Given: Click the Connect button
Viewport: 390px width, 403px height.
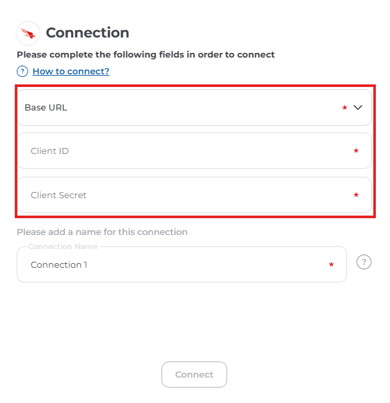Looking at the screenshot, I should click(x=194, y=374).
